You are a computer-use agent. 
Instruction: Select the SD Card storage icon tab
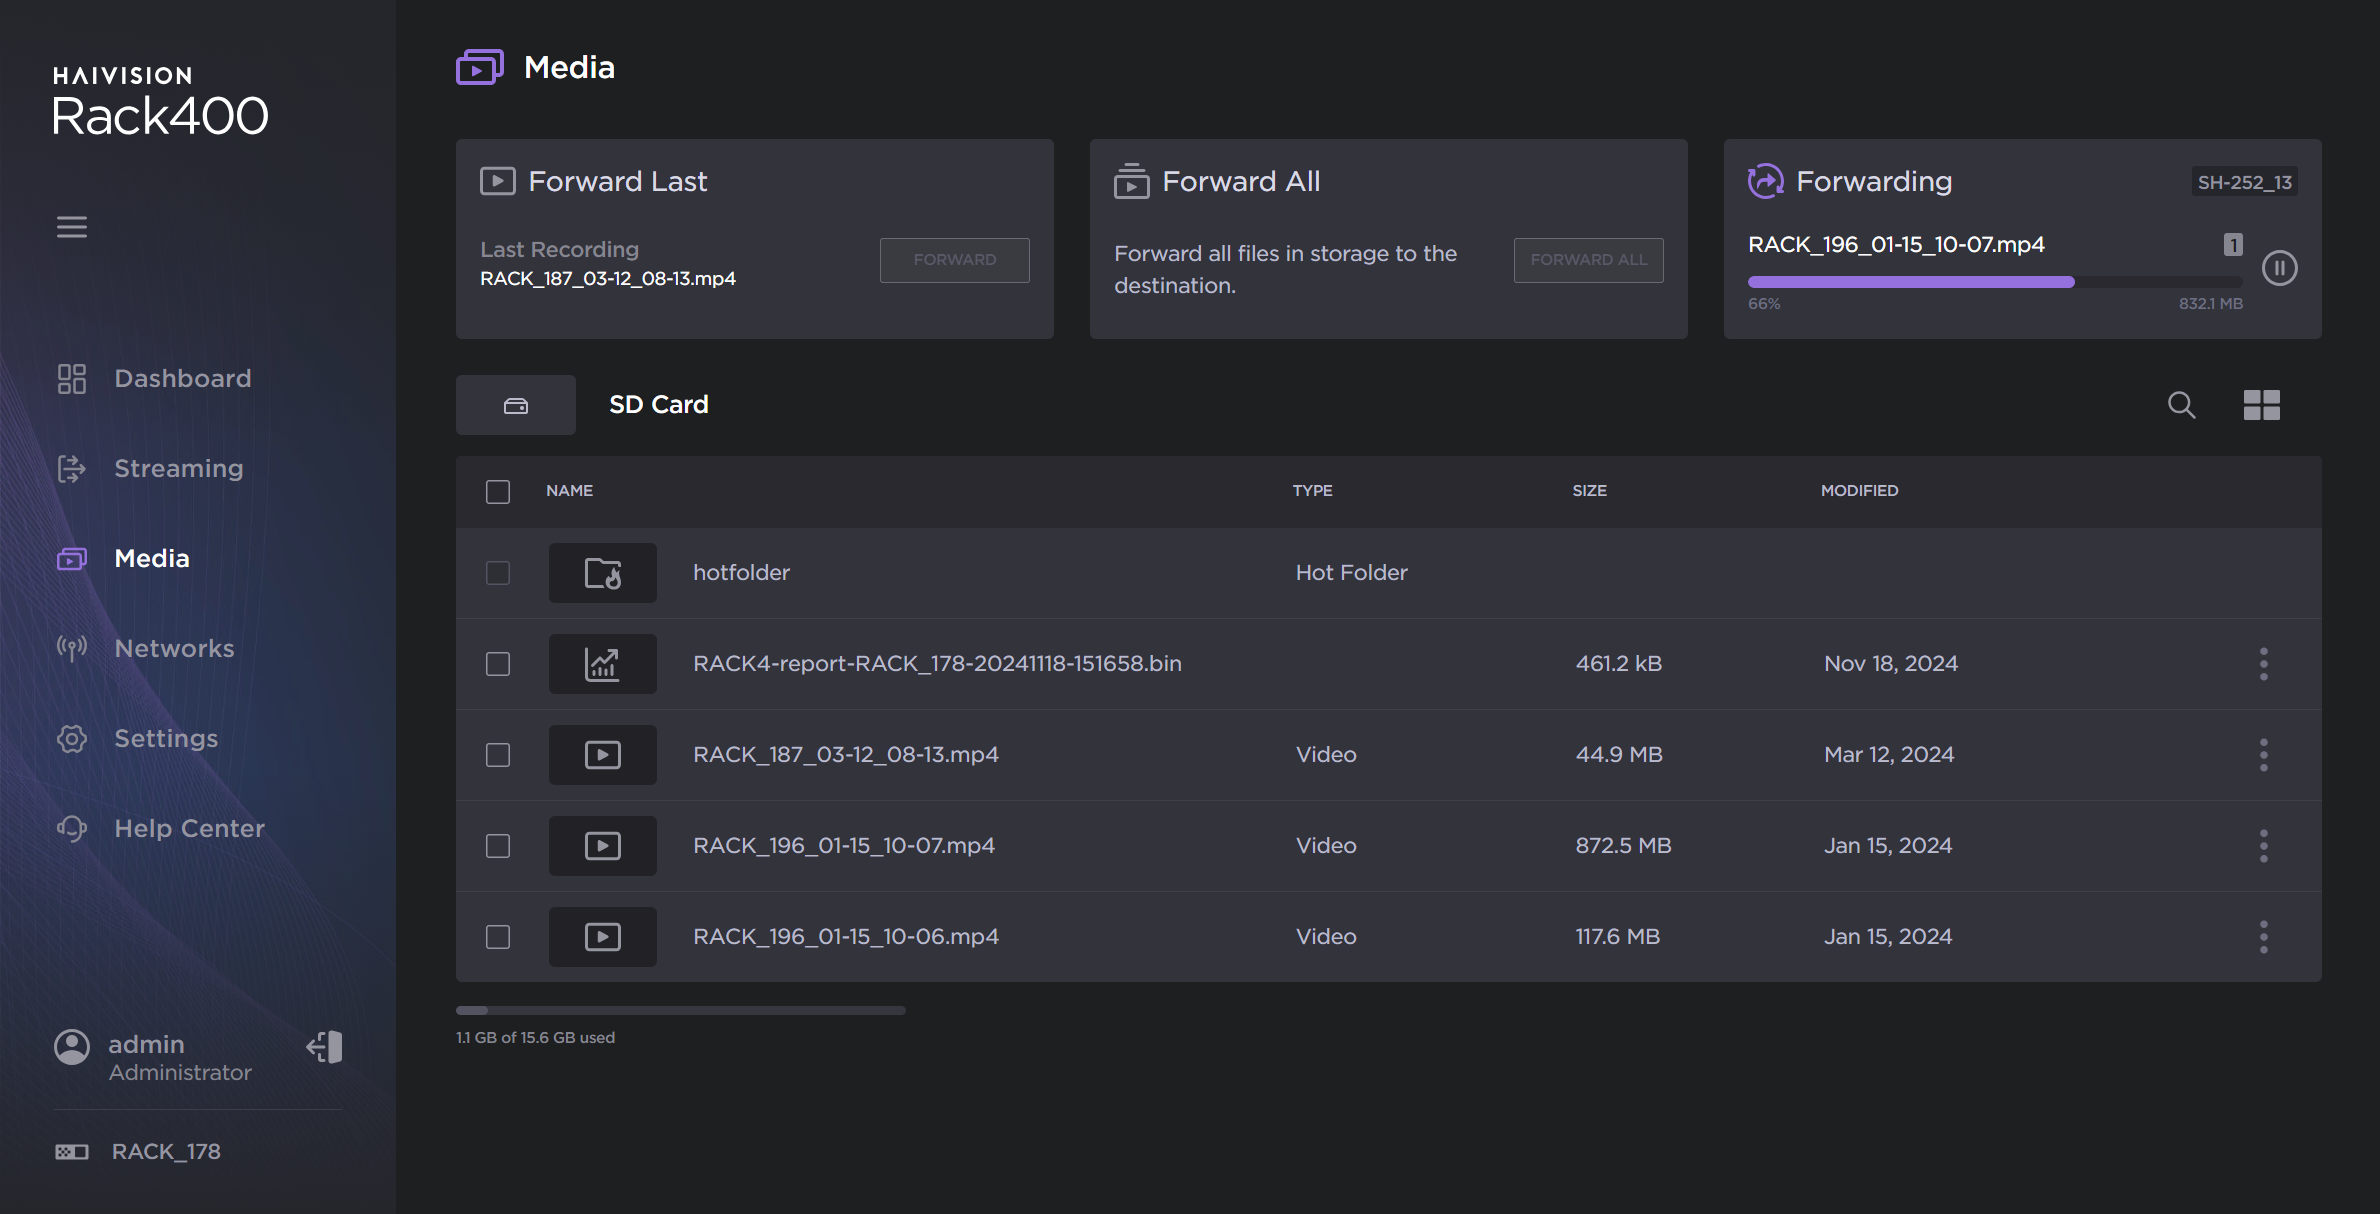click(516, 405)
